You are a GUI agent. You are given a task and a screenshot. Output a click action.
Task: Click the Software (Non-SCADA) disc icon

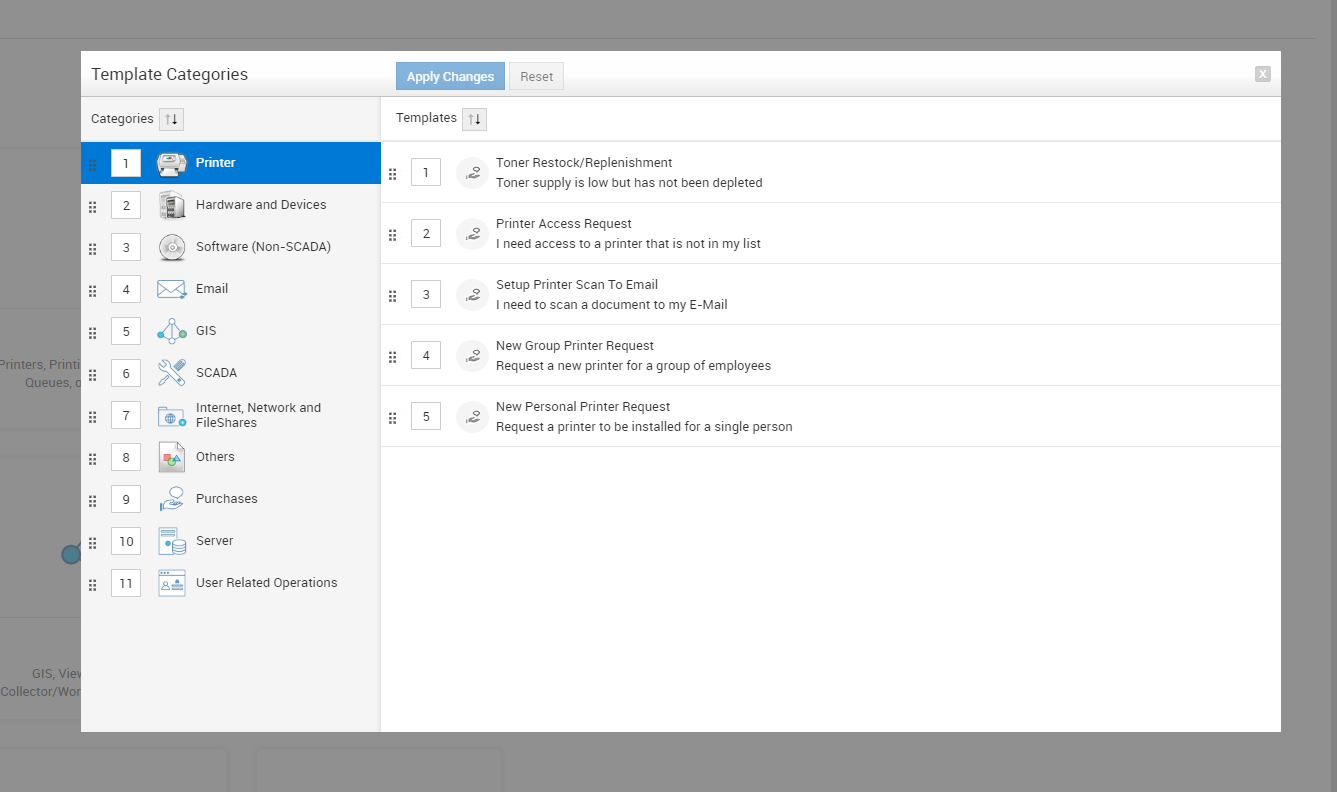172,247
